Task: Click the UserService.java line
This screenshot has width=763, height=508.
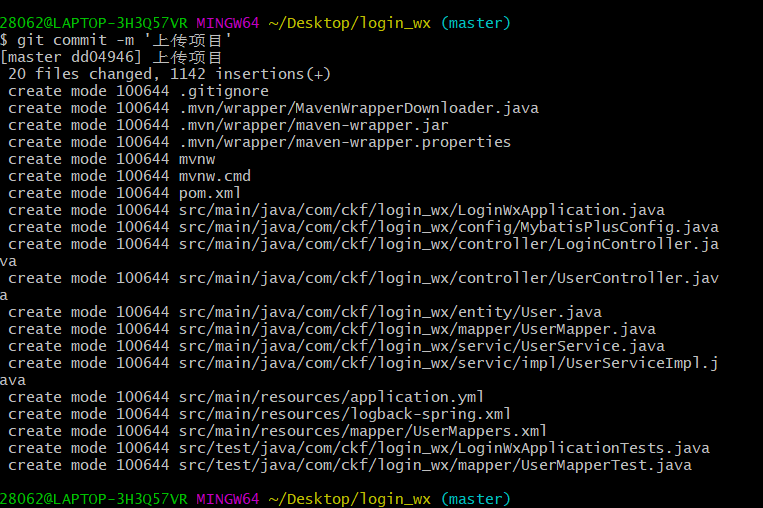Action: coord(336,346)
